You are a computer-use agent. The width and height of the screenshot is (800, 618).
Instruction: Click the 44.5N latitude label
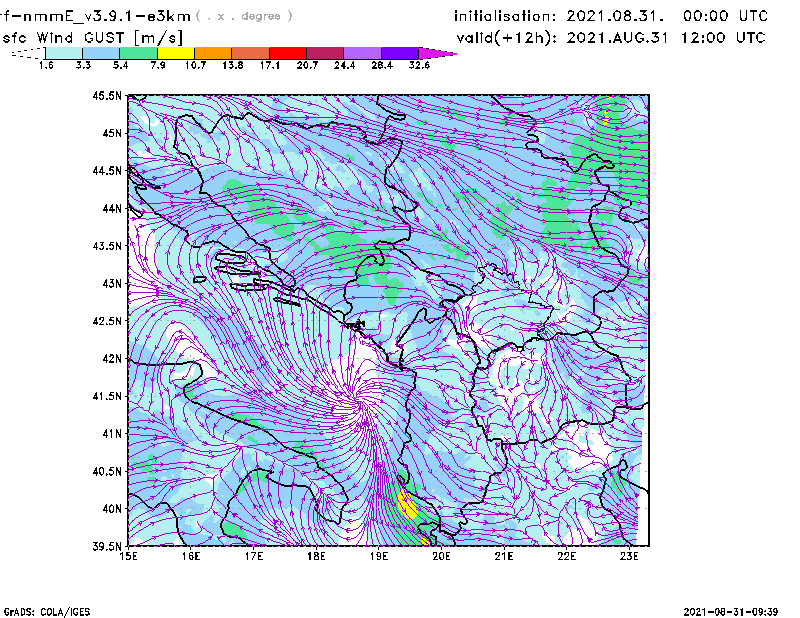pos(107,171)
